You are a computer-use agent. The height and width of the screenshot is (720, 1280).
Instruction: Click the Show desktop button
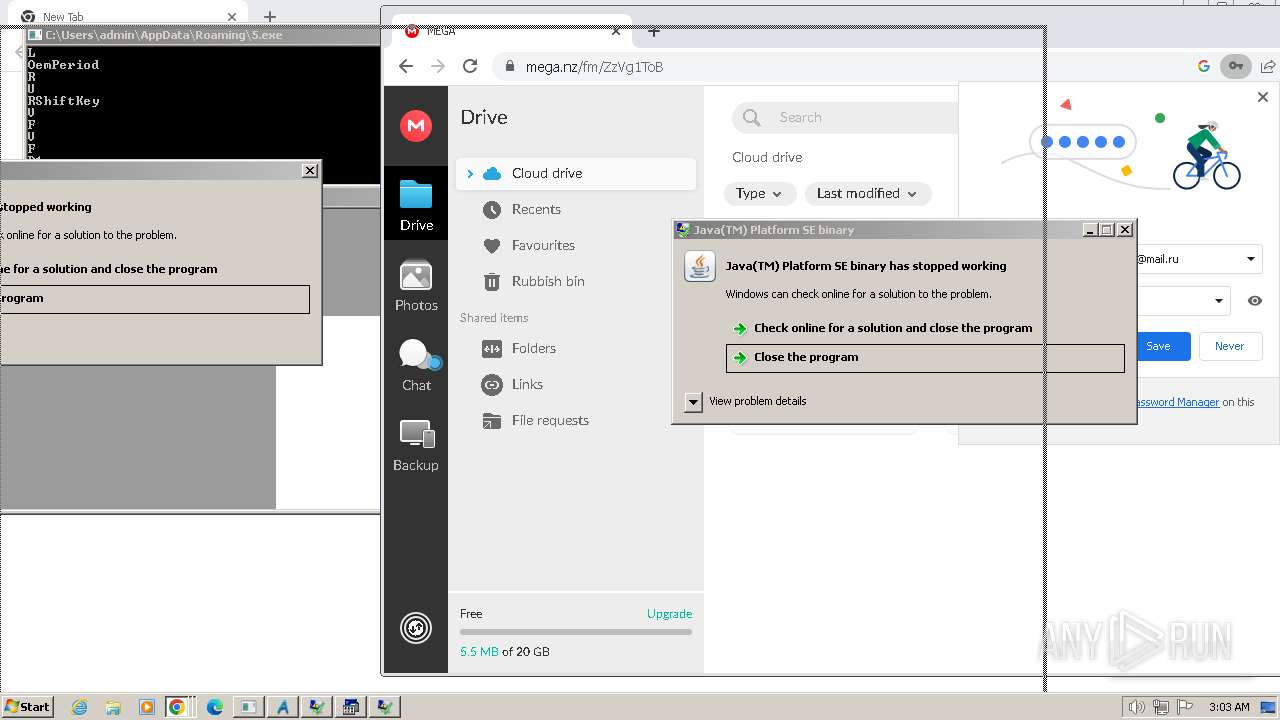point(1268,707)
